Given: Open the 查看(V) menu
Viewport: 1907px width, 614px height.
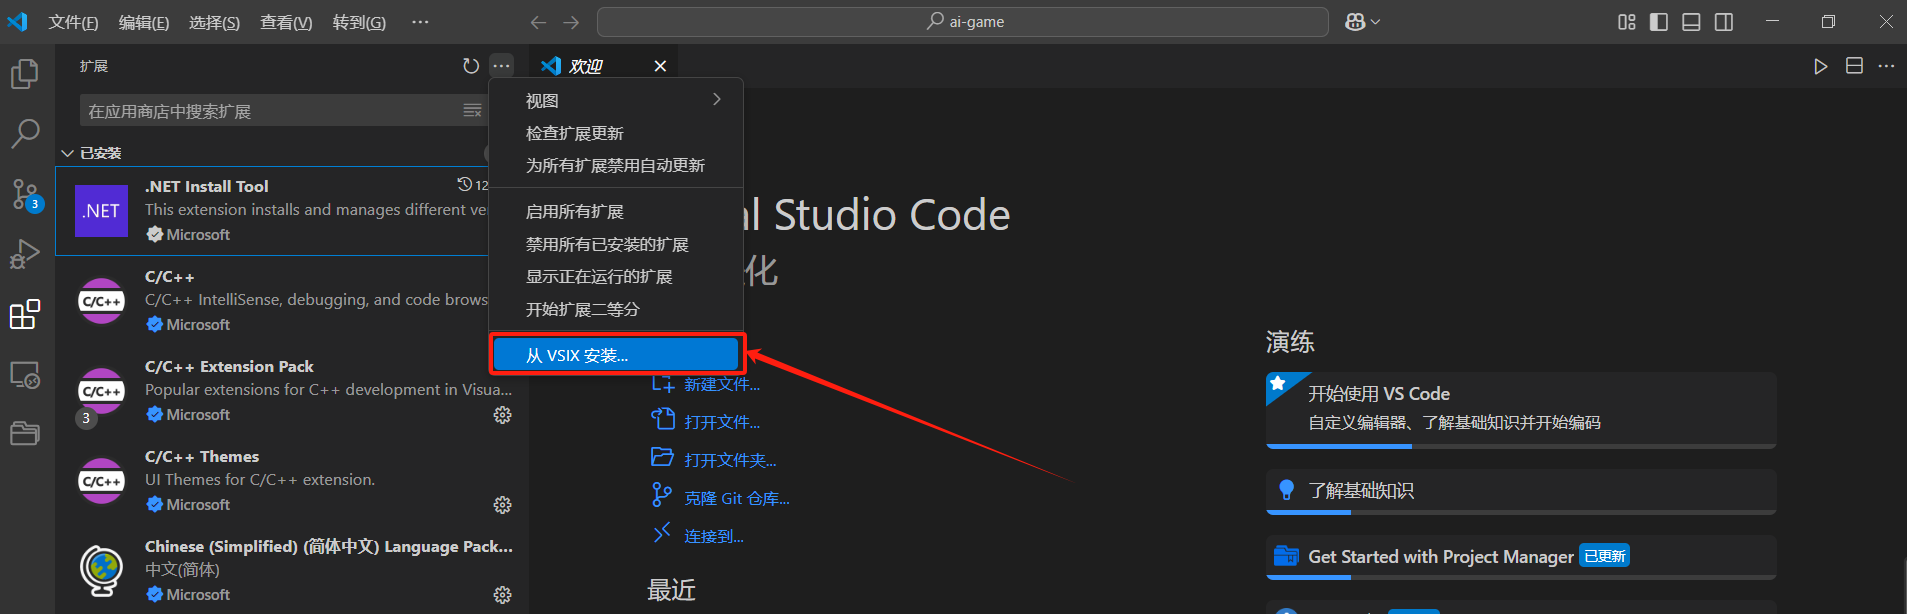Looking at the screenshot, I should [286, 22].
